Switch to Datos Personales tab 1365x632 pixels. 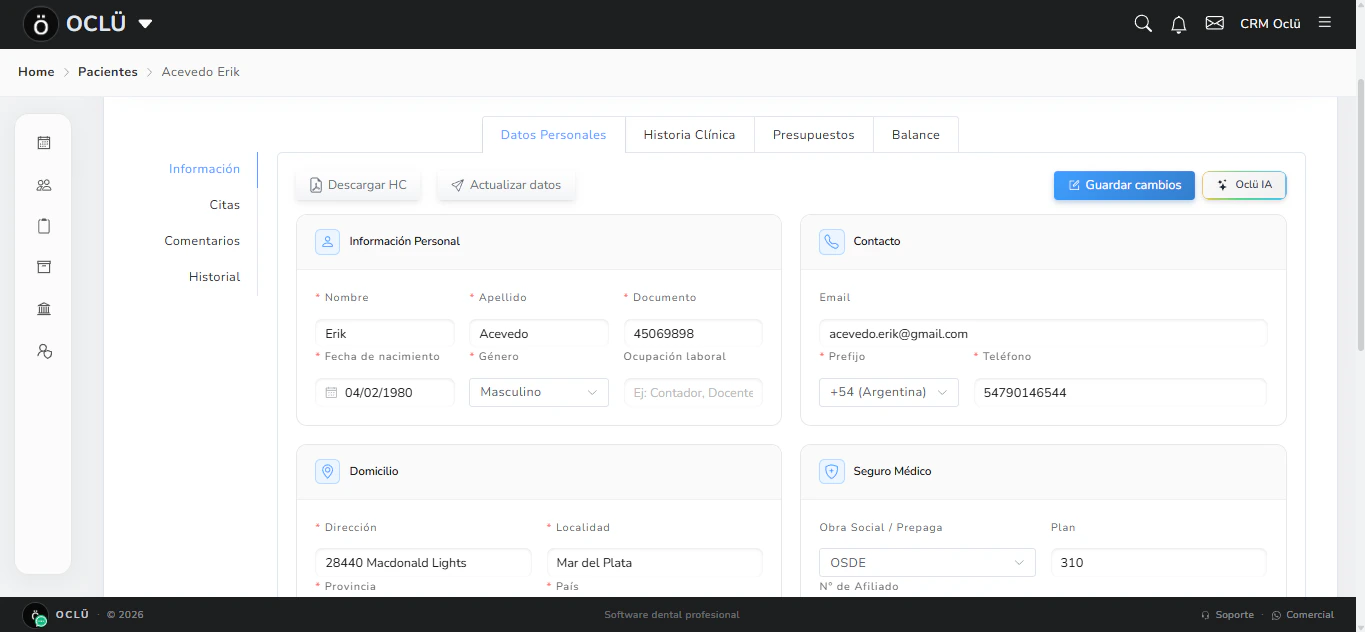(x=554, y=135)
